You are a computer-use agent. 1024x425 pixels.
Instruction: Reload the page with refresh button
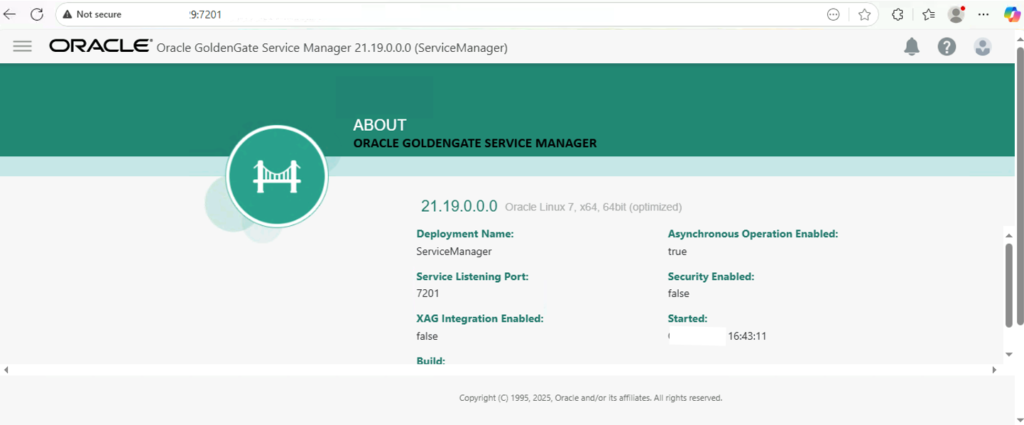pos(37,14)
